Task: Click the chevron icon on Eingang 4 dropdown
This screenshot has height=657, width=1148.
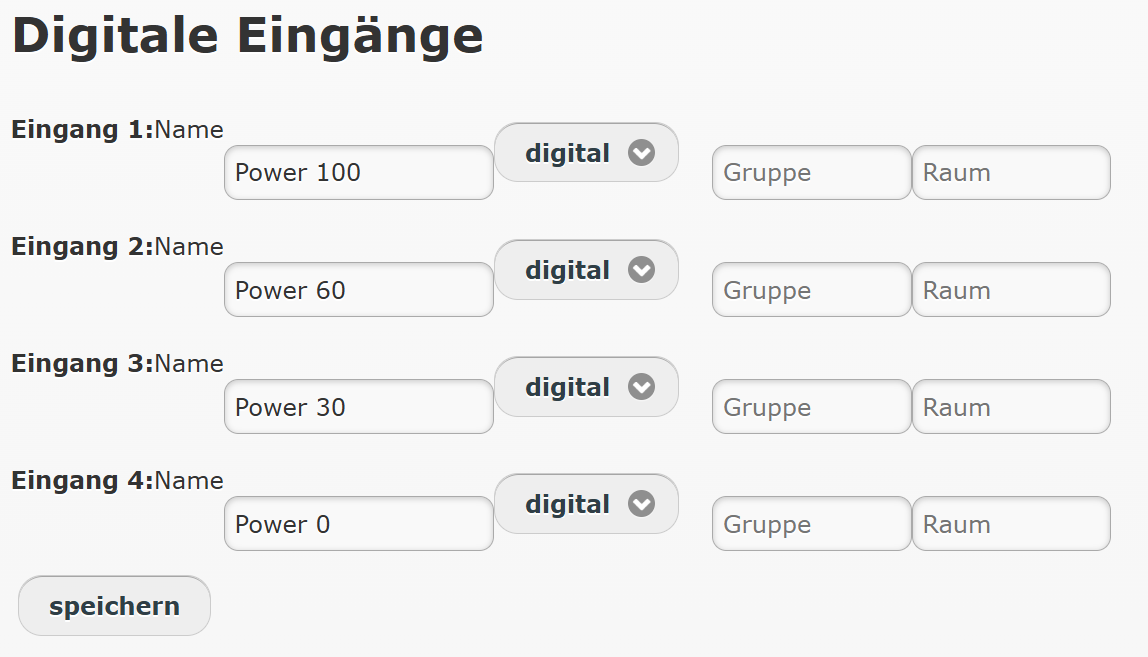Action: (x=641, y=504)
